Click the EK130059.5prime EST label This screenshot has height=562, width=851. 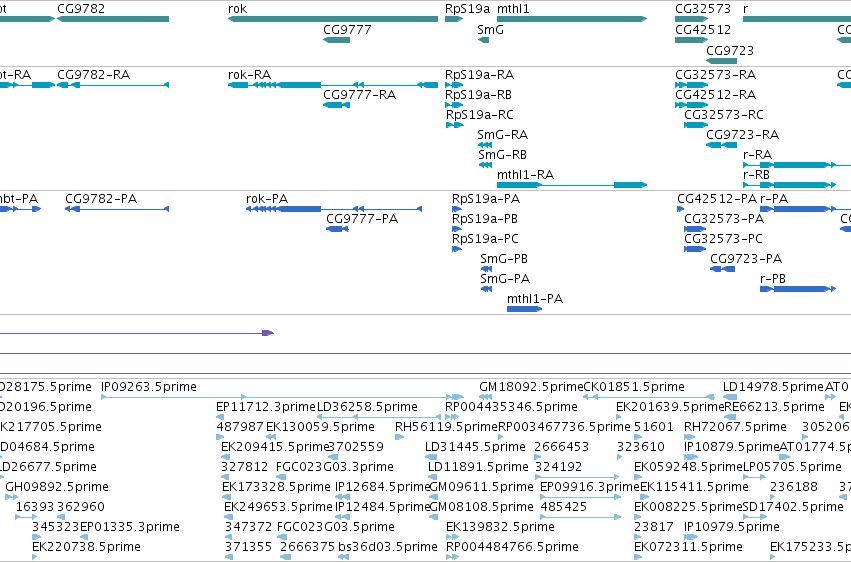pyautogui.click(x=320, y=427)
